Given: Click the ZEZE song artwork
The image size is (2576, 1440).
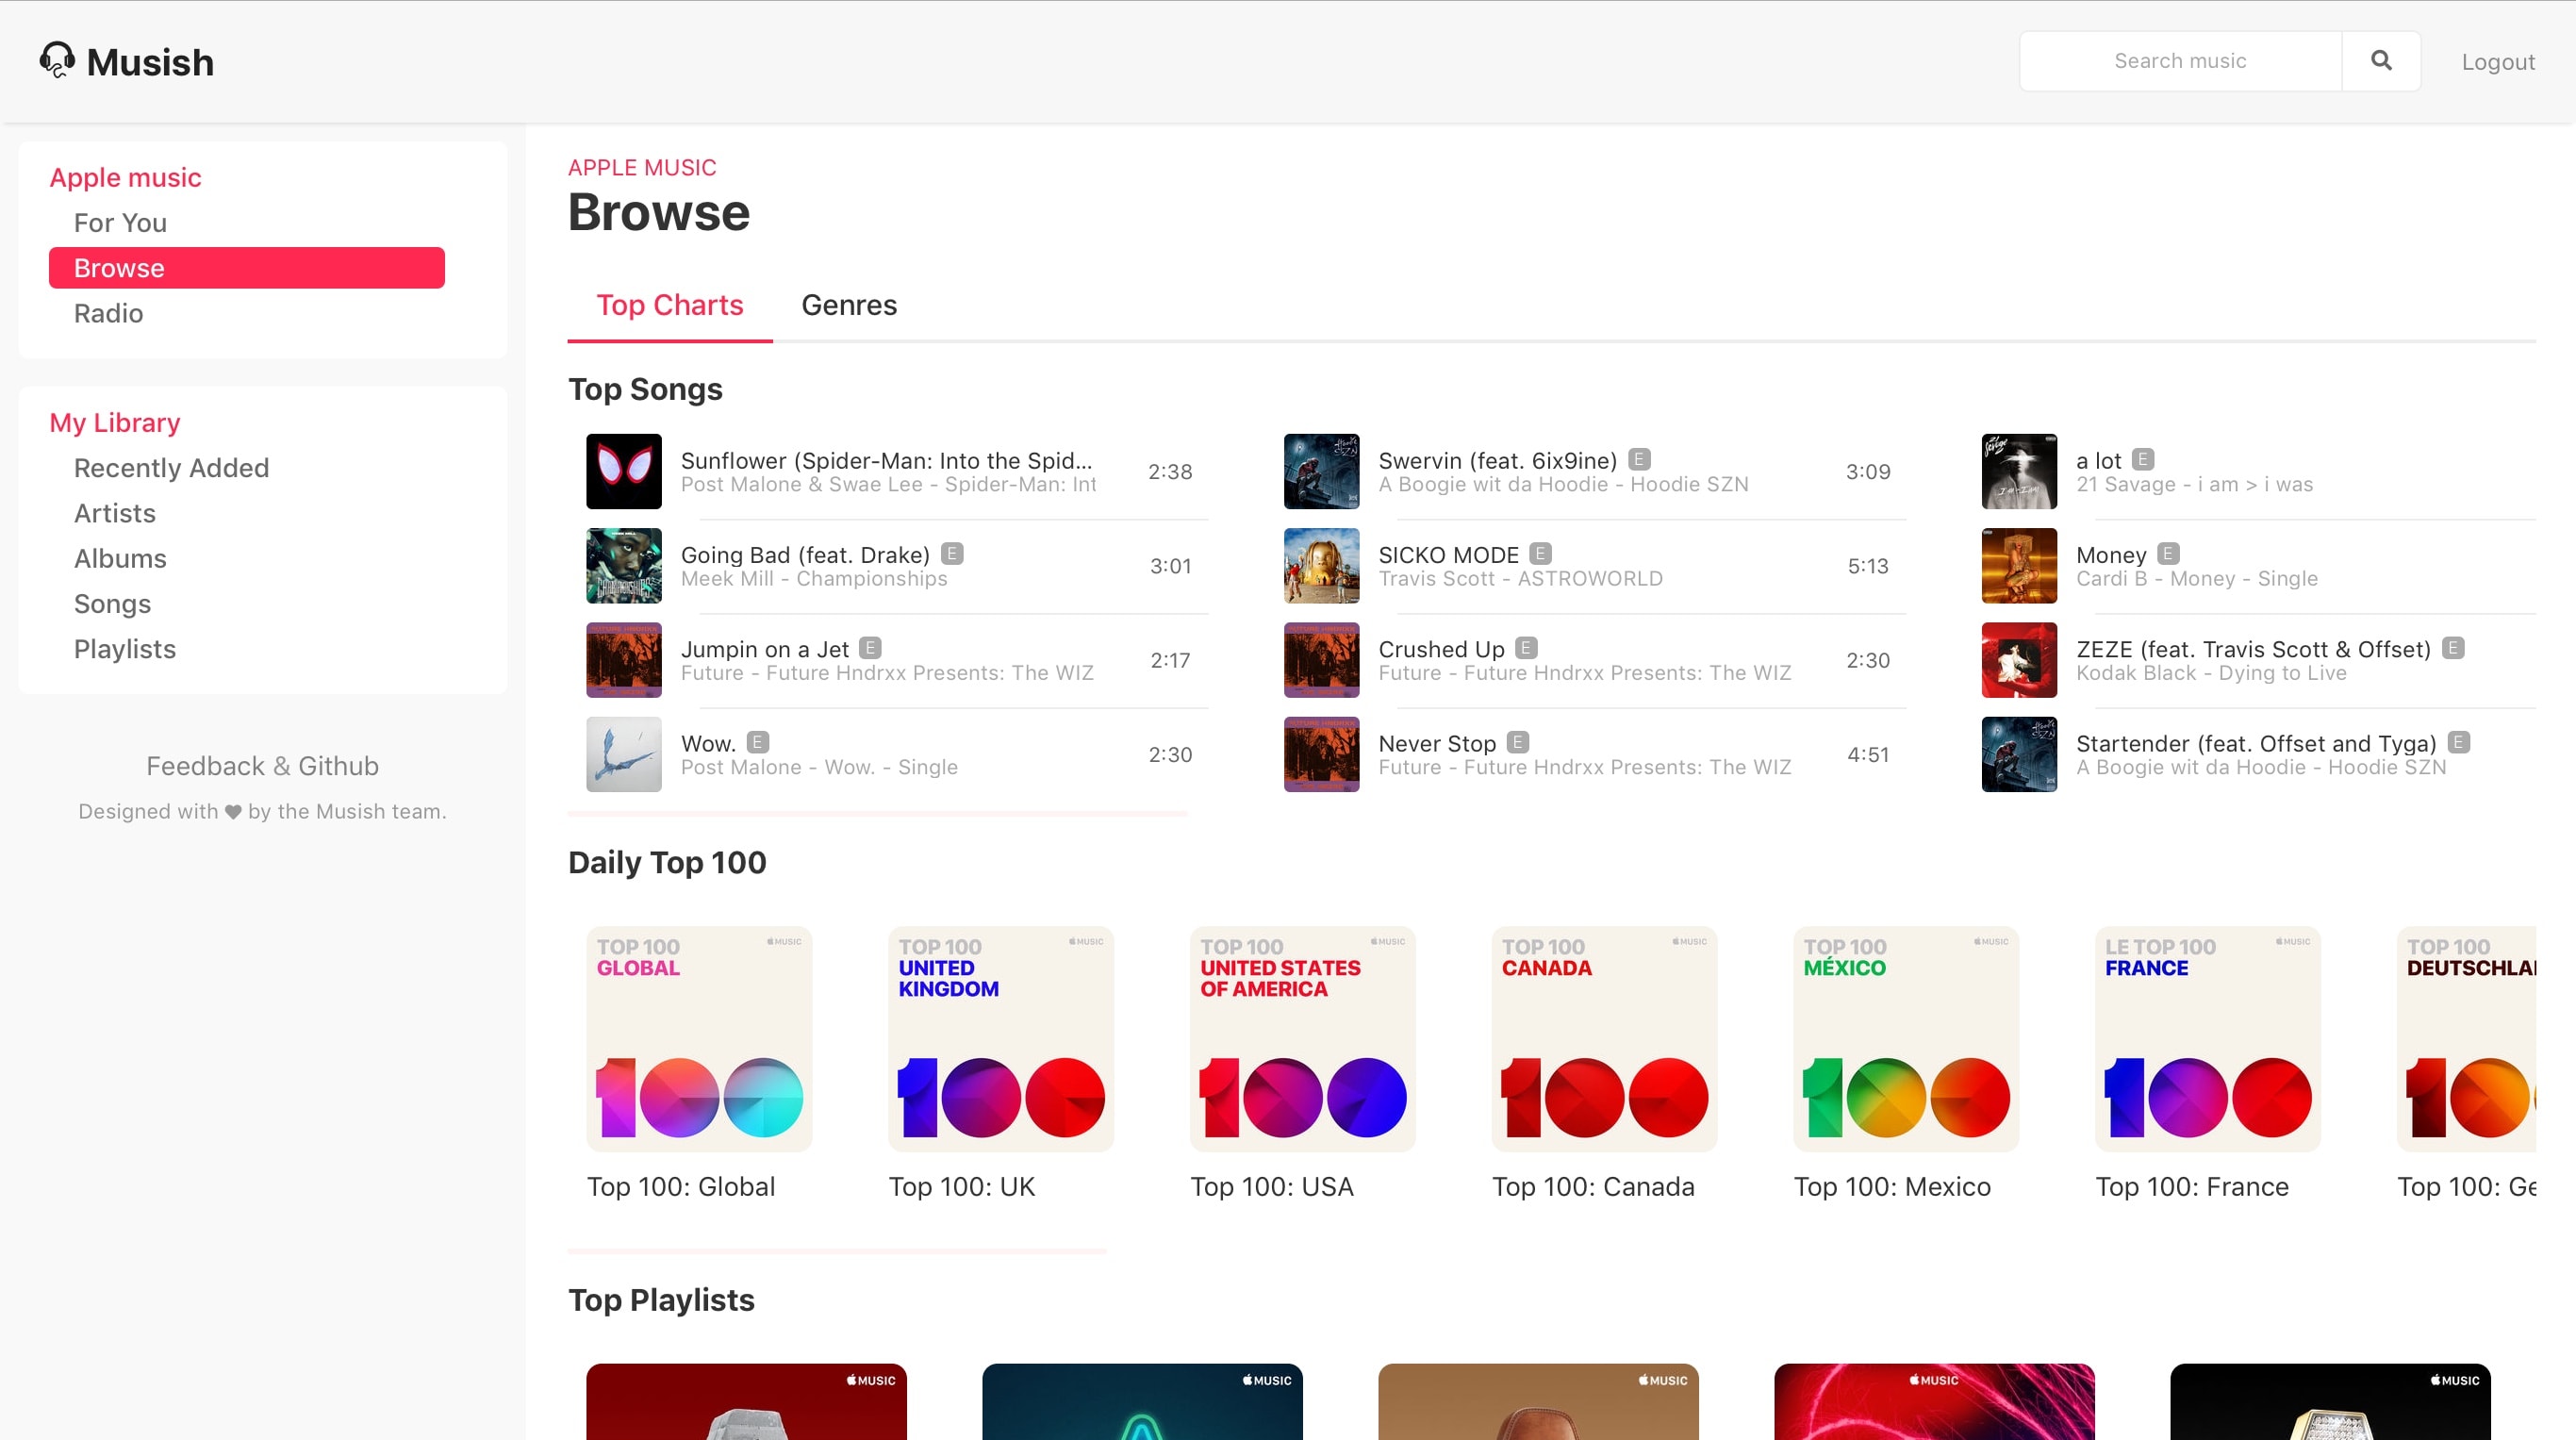Looking at the screenshot, I should coord(2020,660).
